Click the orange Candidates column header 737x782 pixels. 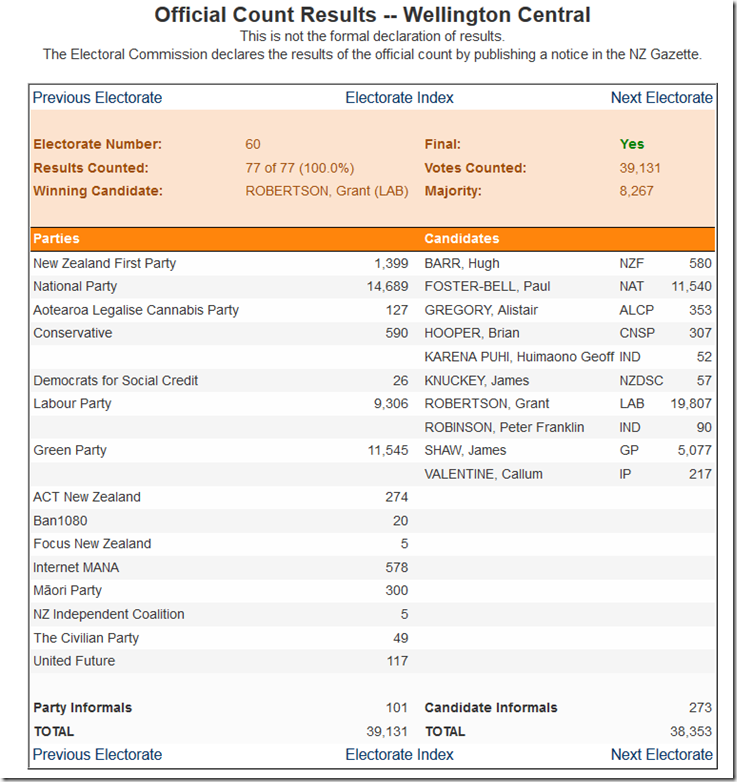coord(461,239)
